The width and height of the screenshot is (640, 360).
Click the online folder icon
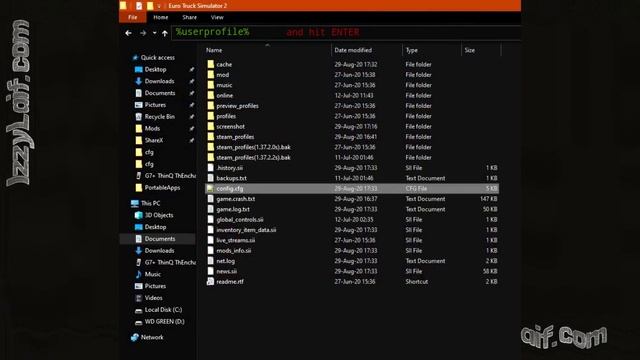(x=211, y=96)
